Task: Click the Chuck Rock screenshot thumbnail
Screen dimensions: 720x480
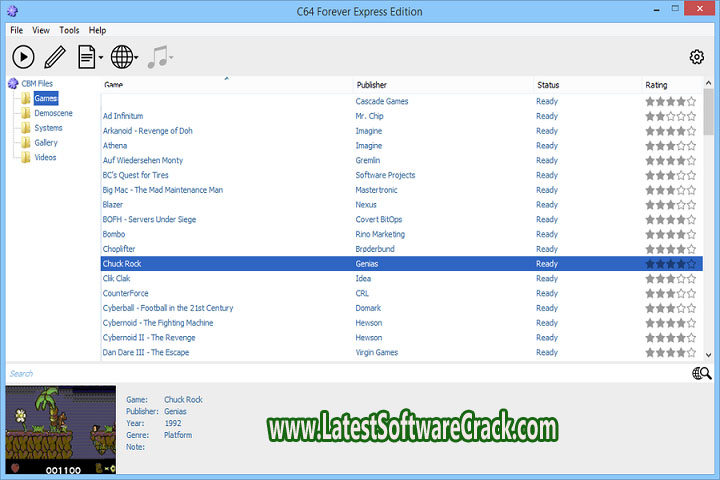Action: (61, 430)
